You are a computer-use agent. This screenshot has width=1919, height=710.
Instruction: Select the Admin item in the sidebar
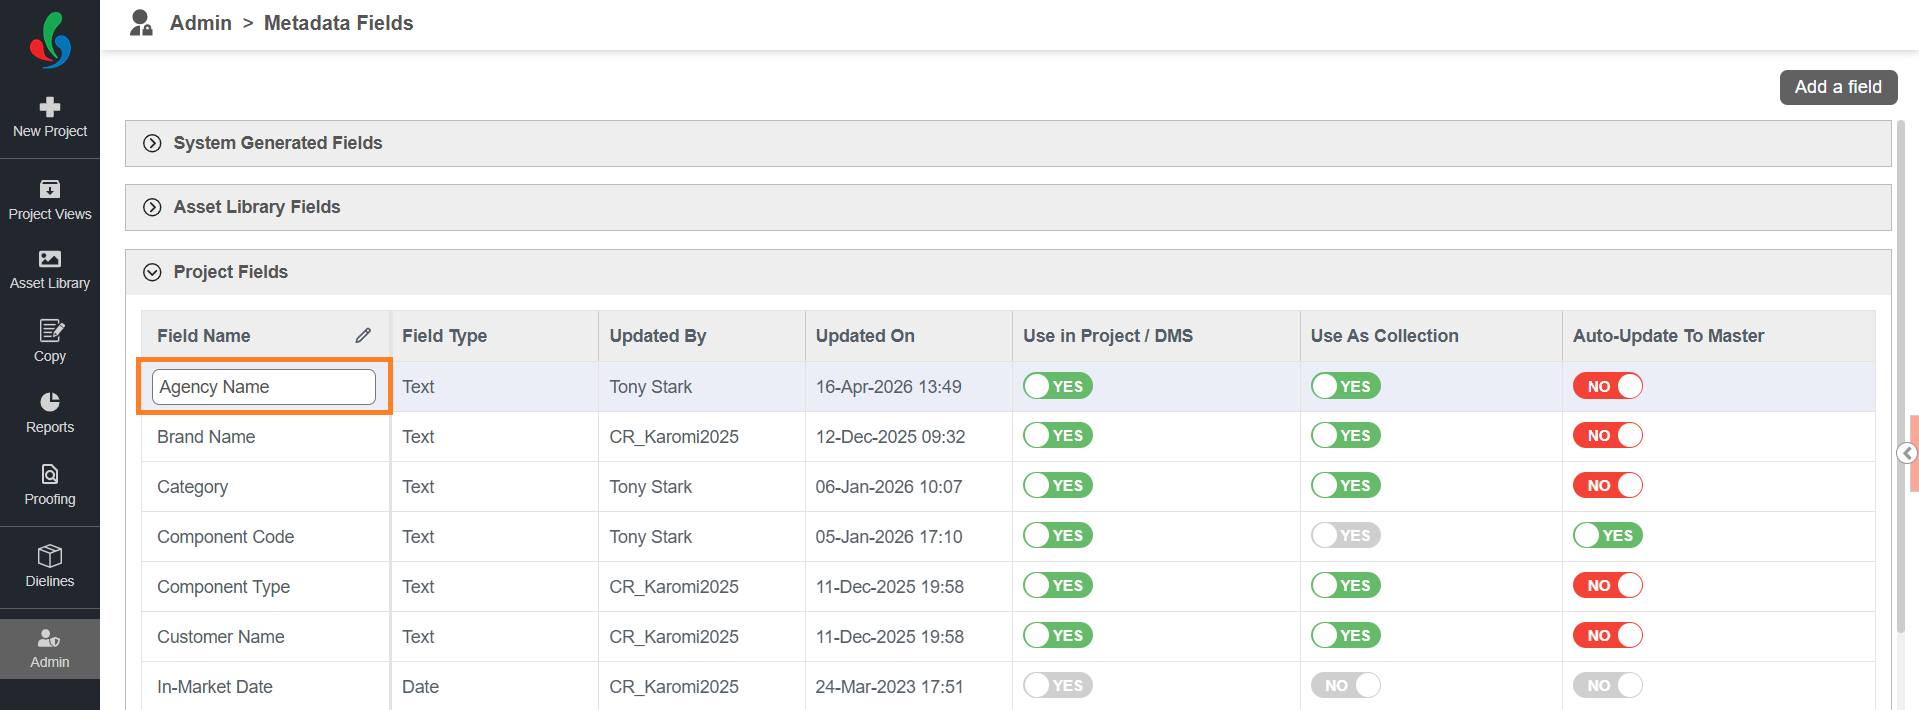50,648
